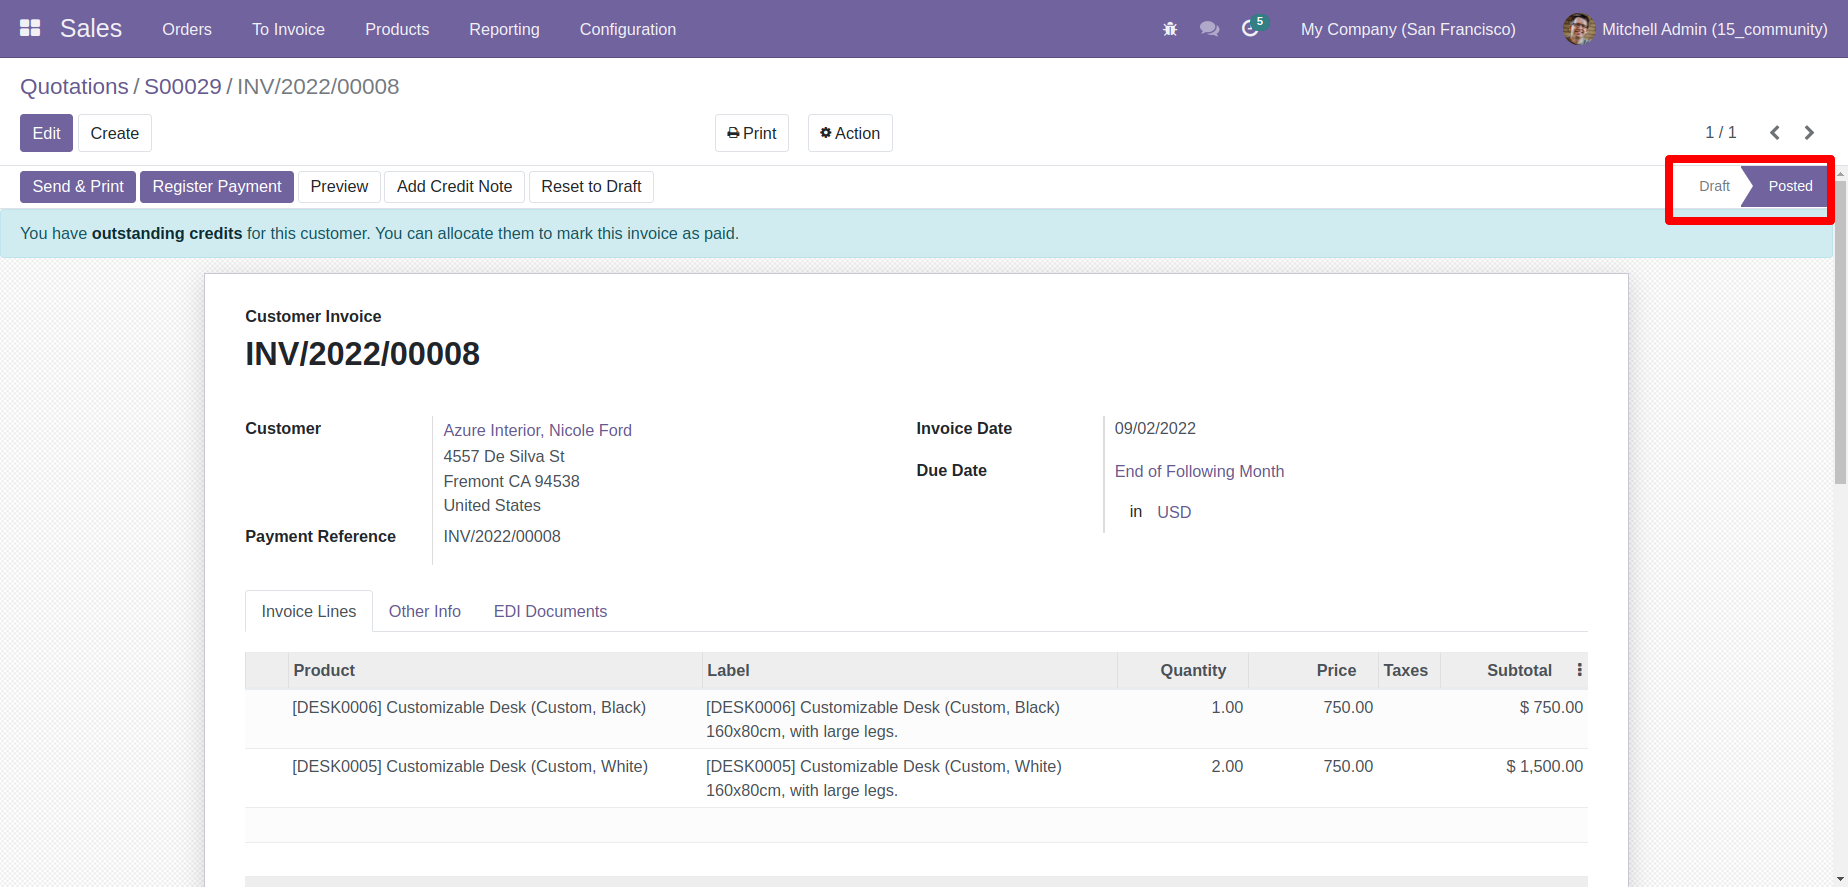The image size is (1848, 887).
Task: Click Mitchell Admin user avatar
Action: click(1579, 29)
